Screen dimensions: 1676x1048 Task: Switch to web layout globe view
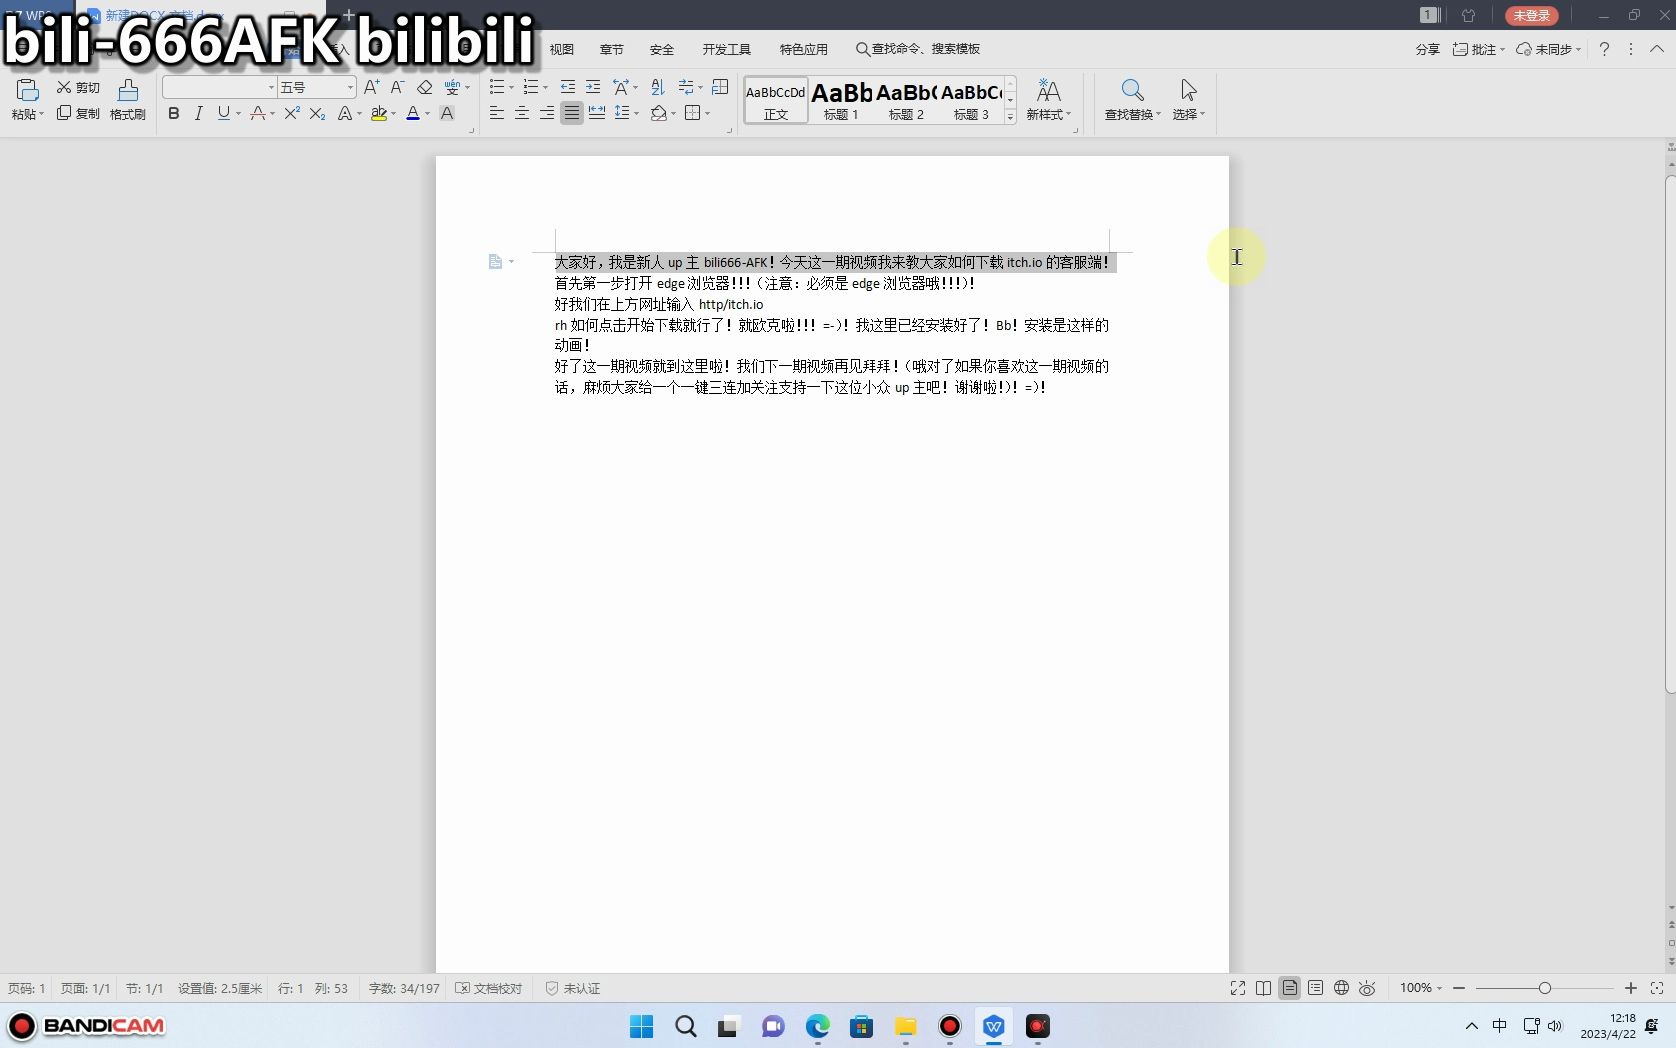[1341, 988]
